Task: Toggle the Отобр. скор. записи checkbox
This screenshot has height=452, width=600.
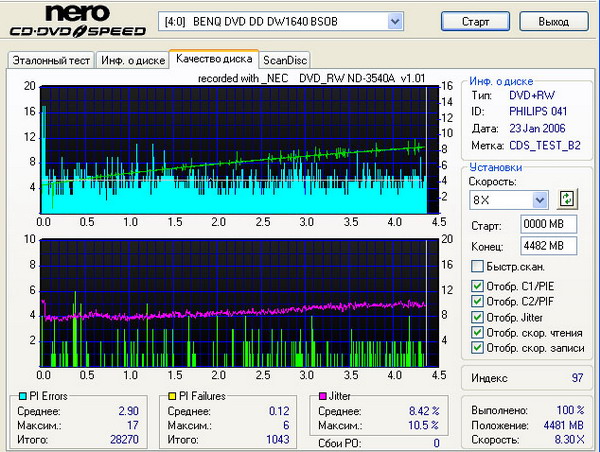Action: (x=477, y=348)
